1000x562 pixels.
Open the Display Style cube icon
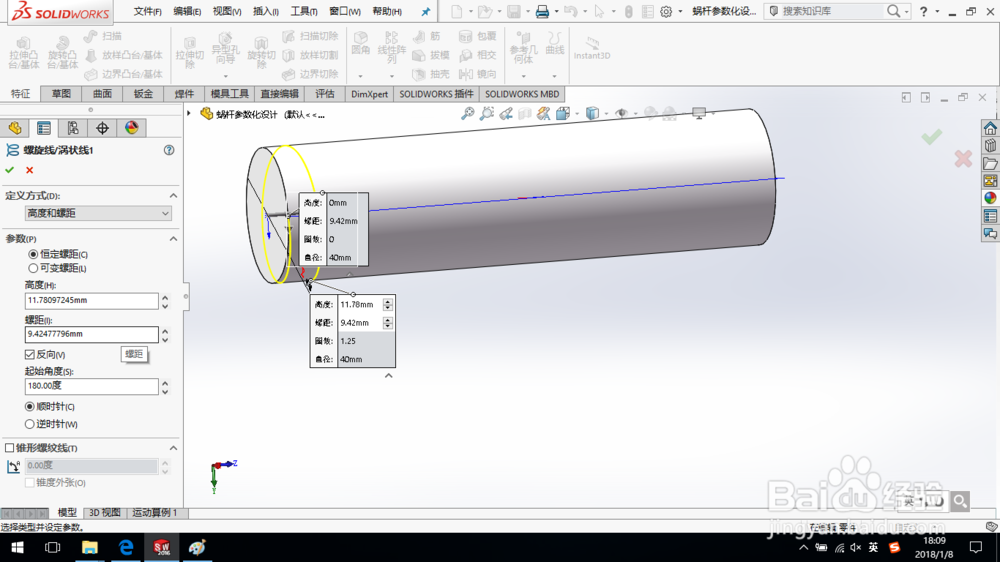[x=592, y=114]
